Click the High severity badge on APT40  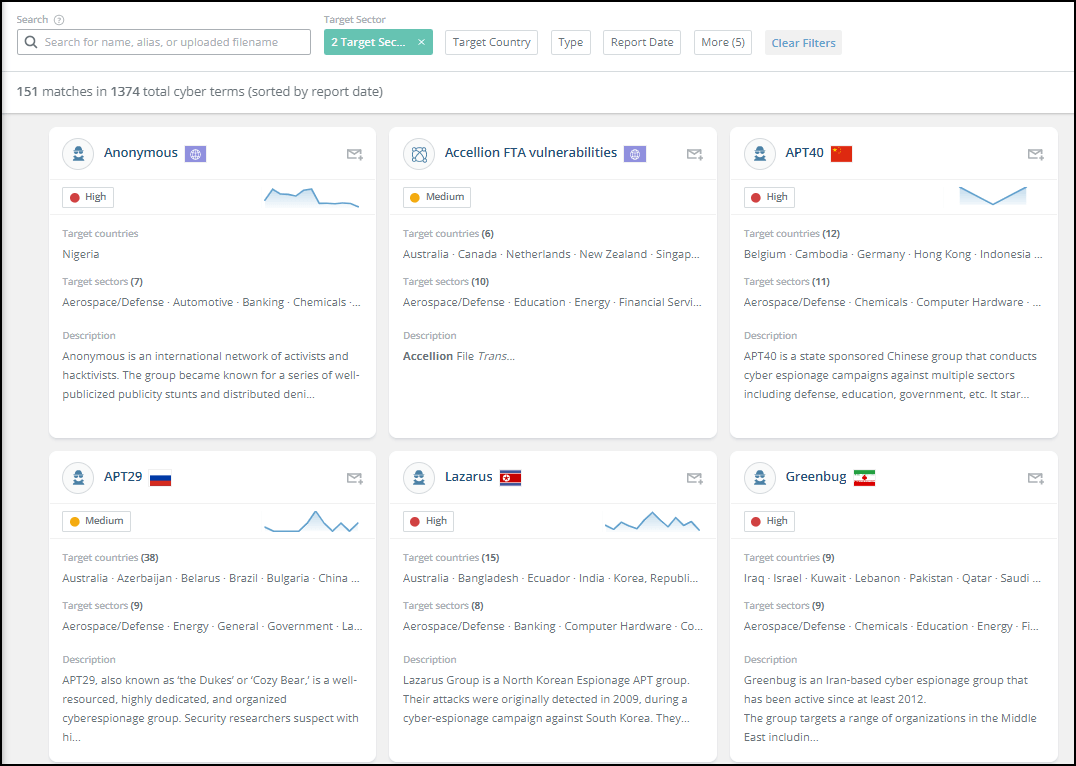click(x=769, y=197)
